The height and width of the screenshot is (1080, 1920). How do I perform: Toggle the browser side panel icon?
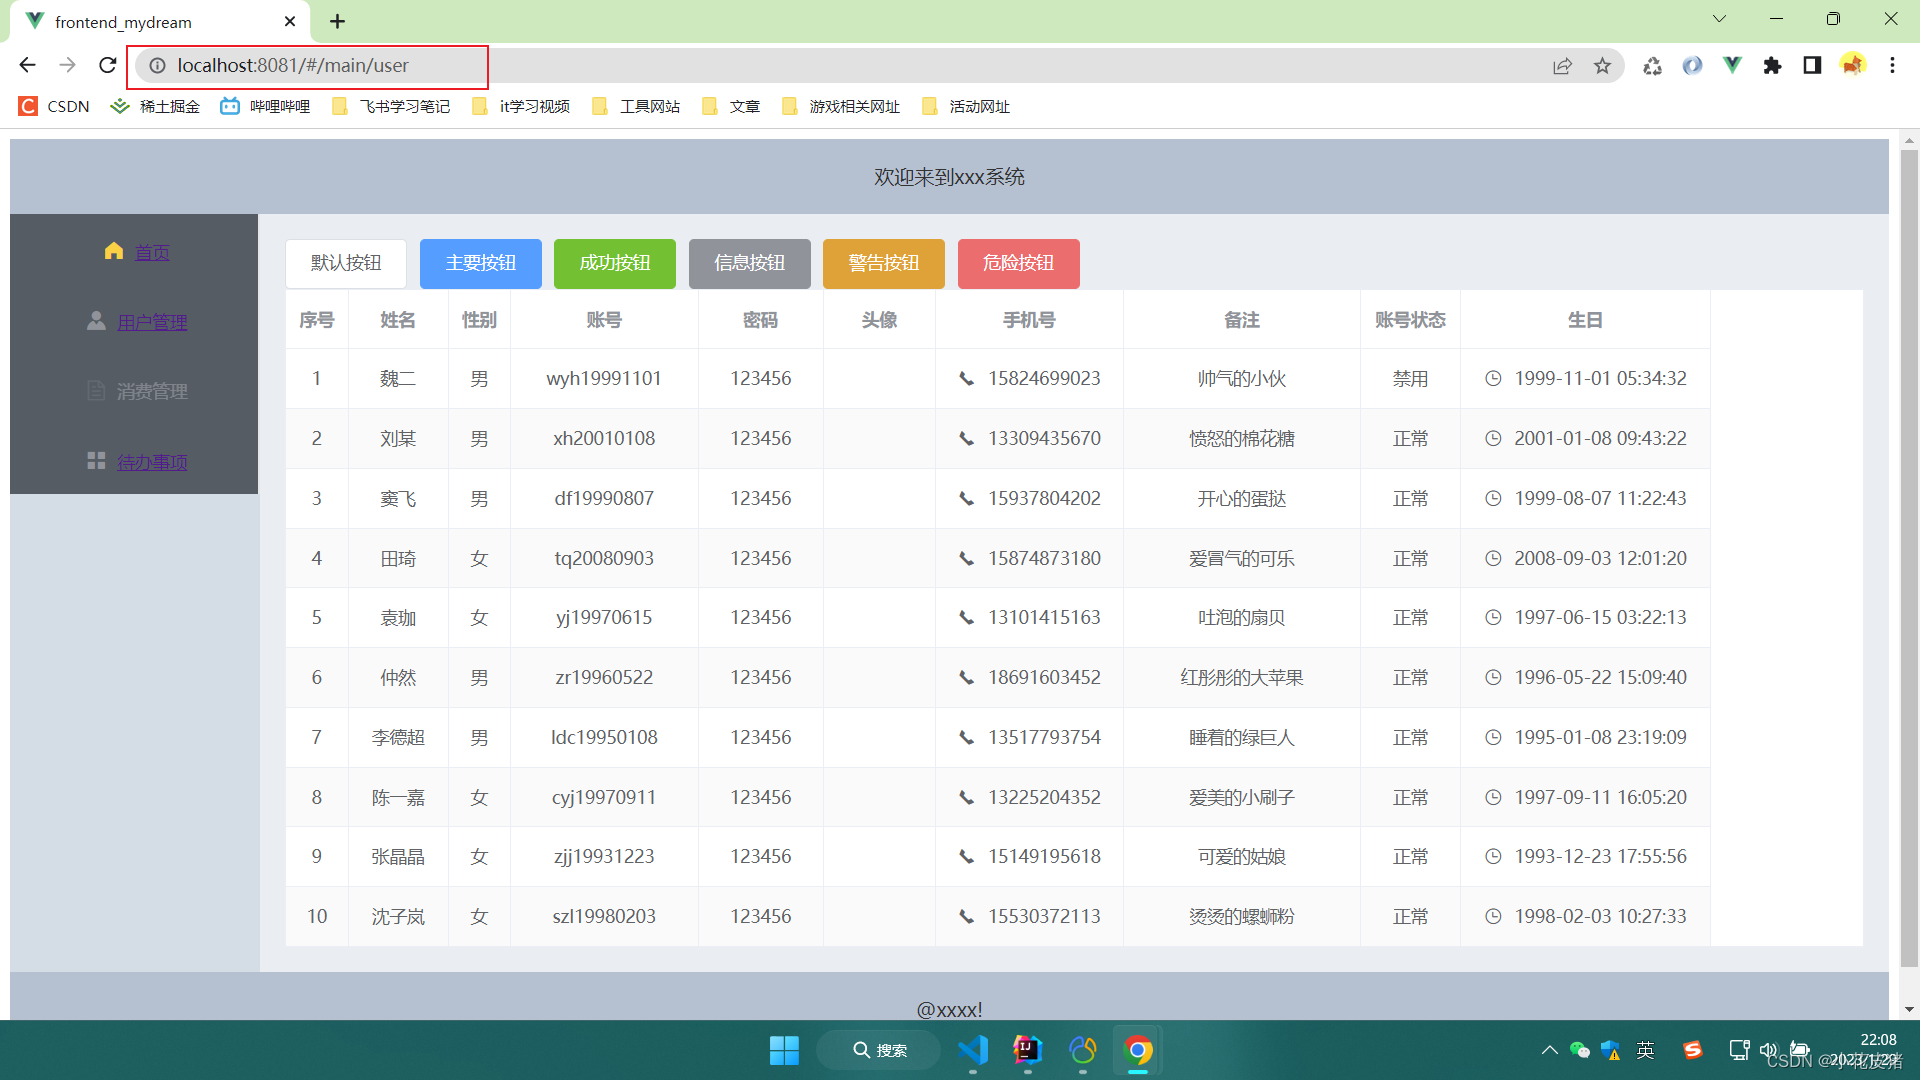coord(1812,65)
